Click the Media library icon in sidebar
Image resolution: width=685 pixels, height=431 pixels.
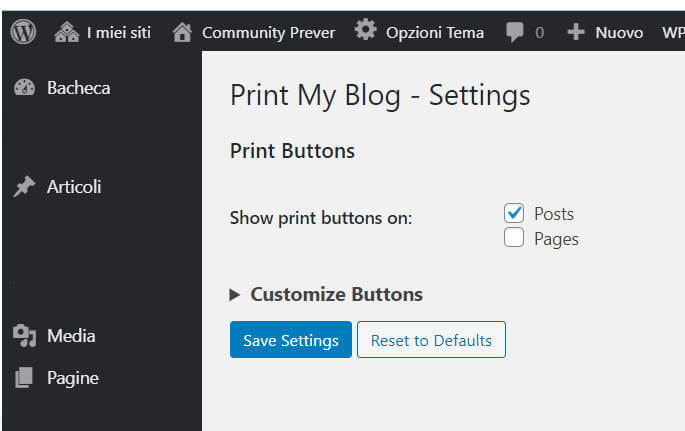click(x=24, y=336)
